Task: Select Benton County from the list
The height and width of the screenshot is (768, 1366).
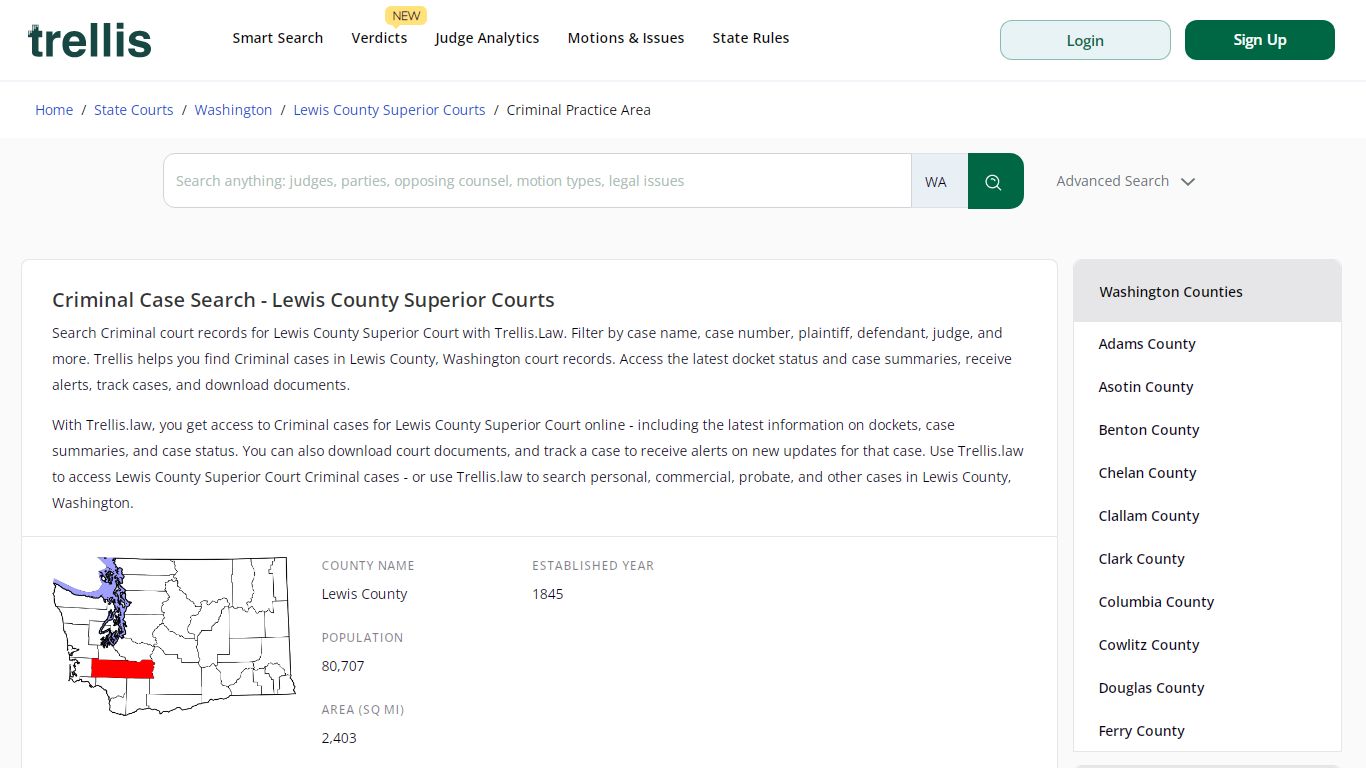Action: point(1149,430)
